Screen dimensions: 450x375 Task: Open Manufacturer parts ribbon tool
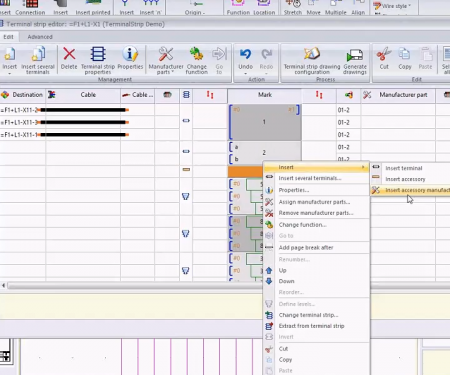coord(166,60)
